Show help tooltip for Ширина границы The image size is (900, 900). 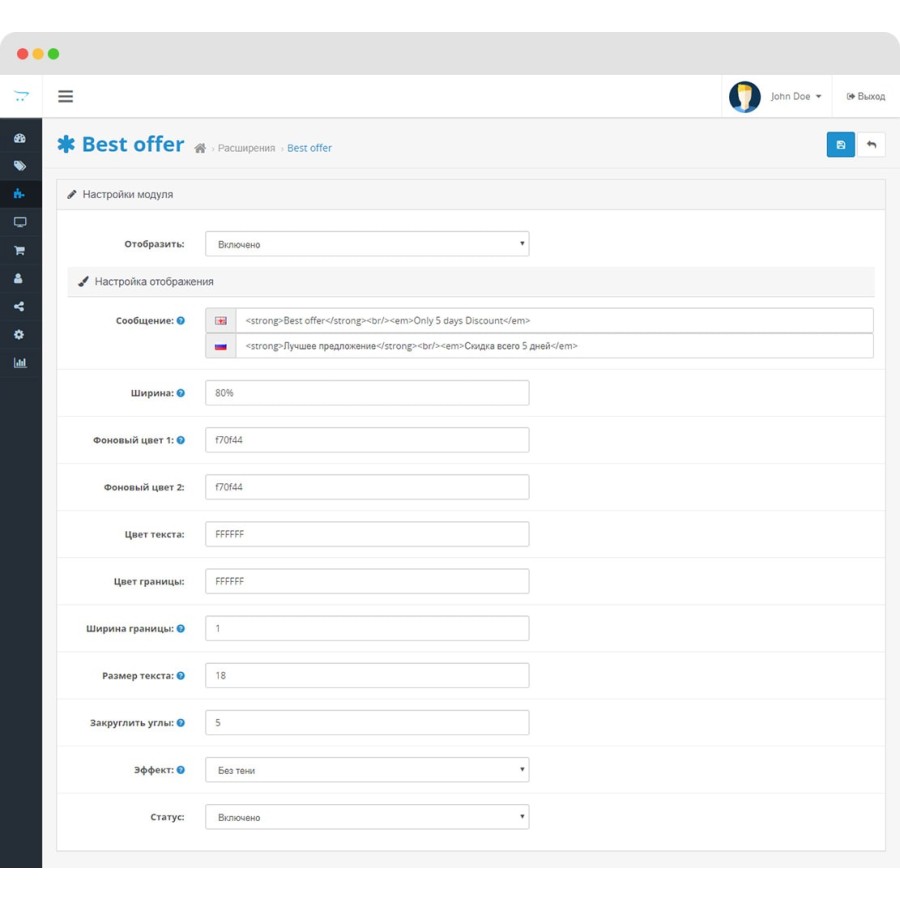click(181, 629)
